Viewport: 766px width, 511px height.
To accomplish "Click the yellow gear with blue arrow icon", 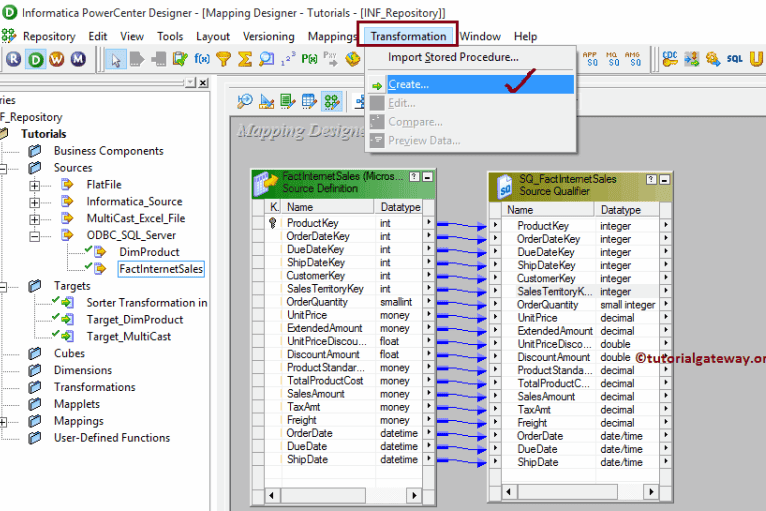I will click(713, 59).
